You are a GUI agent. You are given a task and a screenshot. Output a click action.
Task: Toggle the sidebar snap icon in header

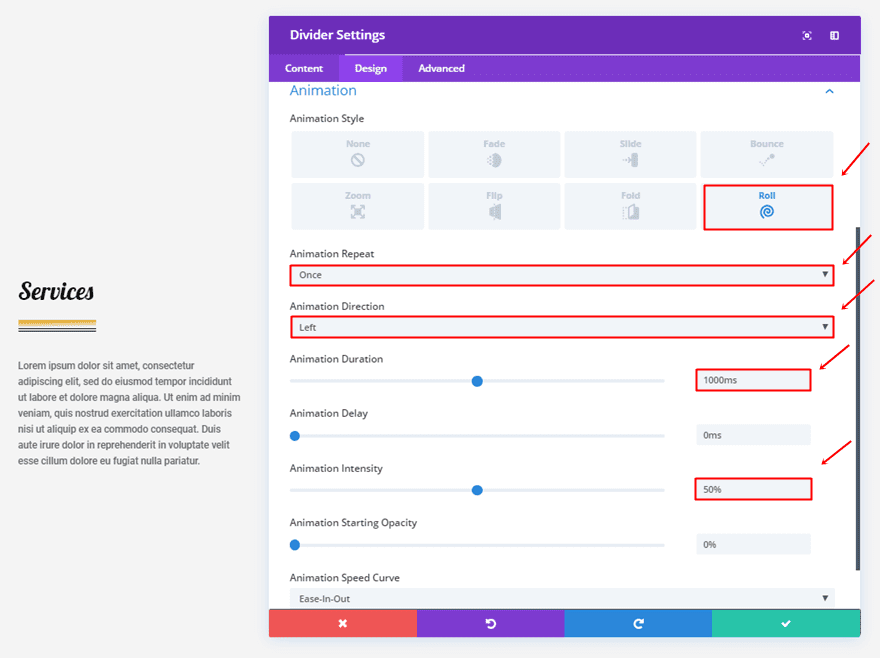(x=834, y=35)
